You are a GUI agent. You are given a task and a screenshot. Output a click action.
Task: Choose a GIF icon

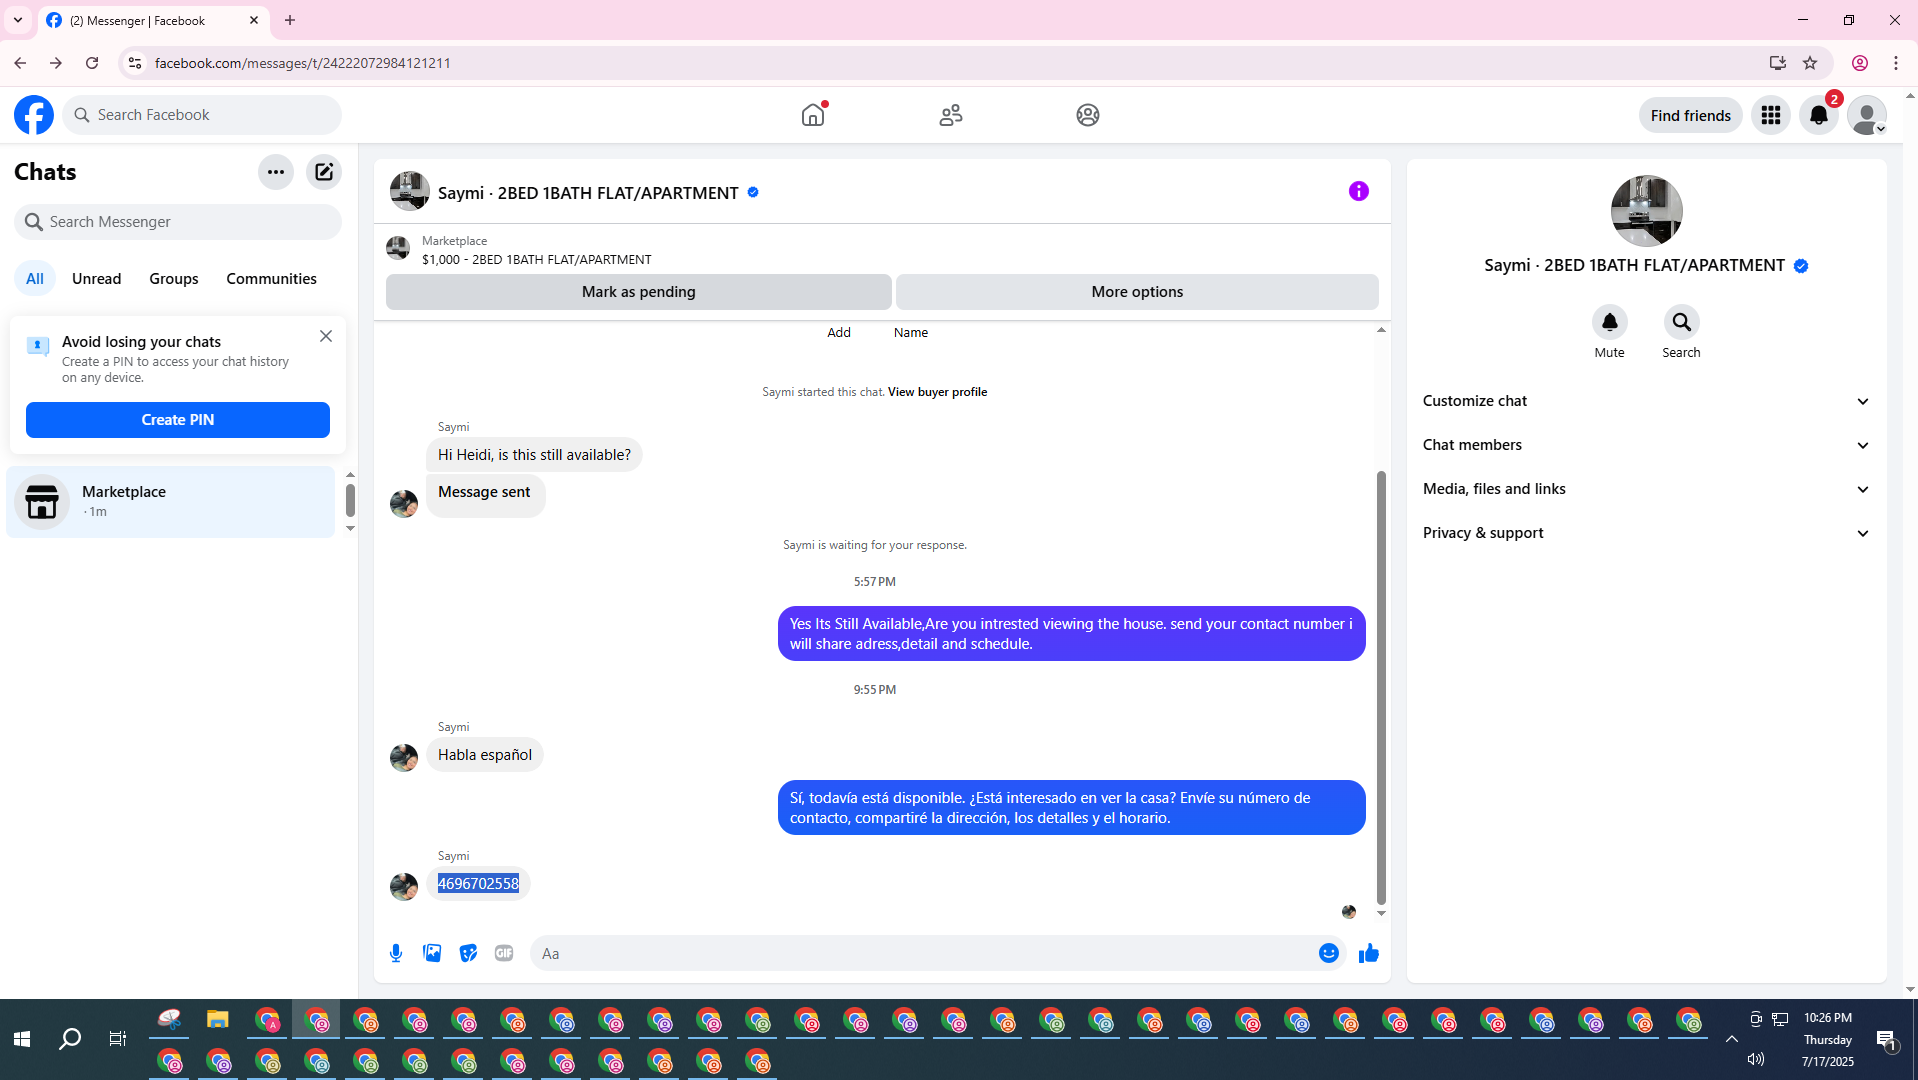pyautogui.click(x=504, y=954)
